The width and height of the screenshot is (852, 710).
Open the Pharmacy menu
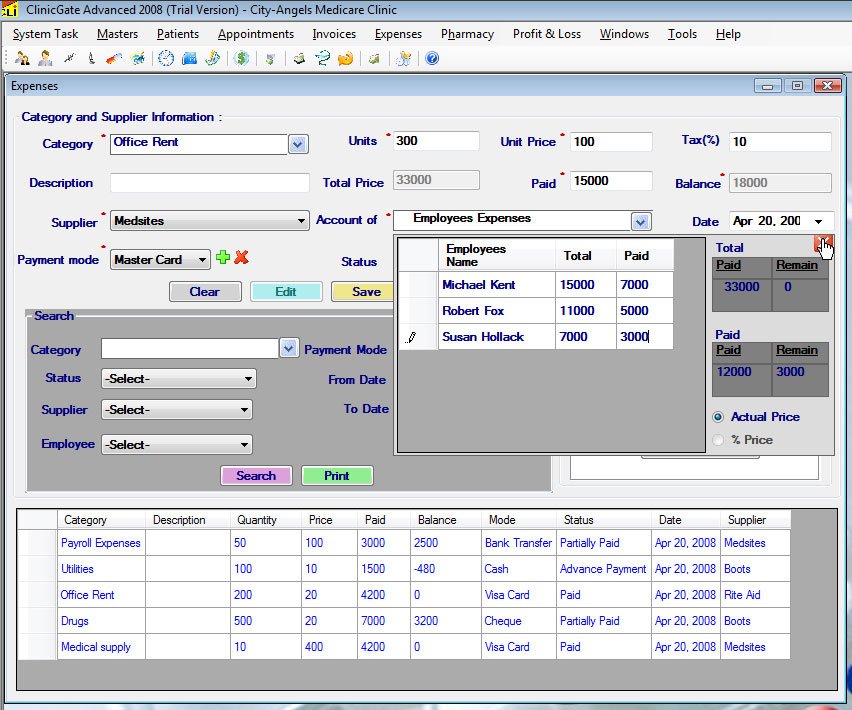pos(467,34)
